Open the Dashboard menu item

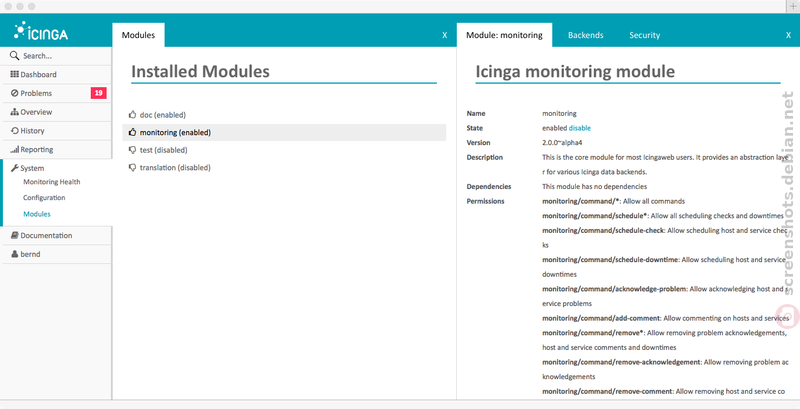[56, 74]
